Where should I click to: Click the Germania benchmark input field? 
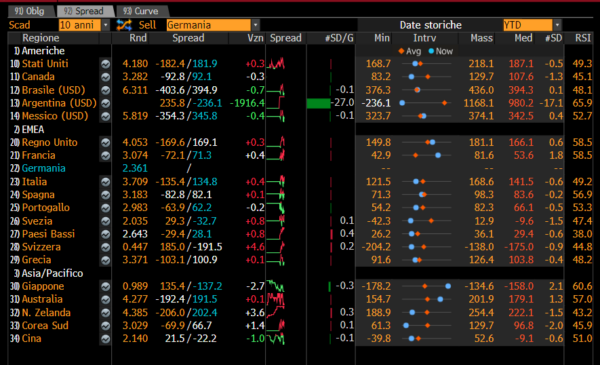(x=209, y=25)
